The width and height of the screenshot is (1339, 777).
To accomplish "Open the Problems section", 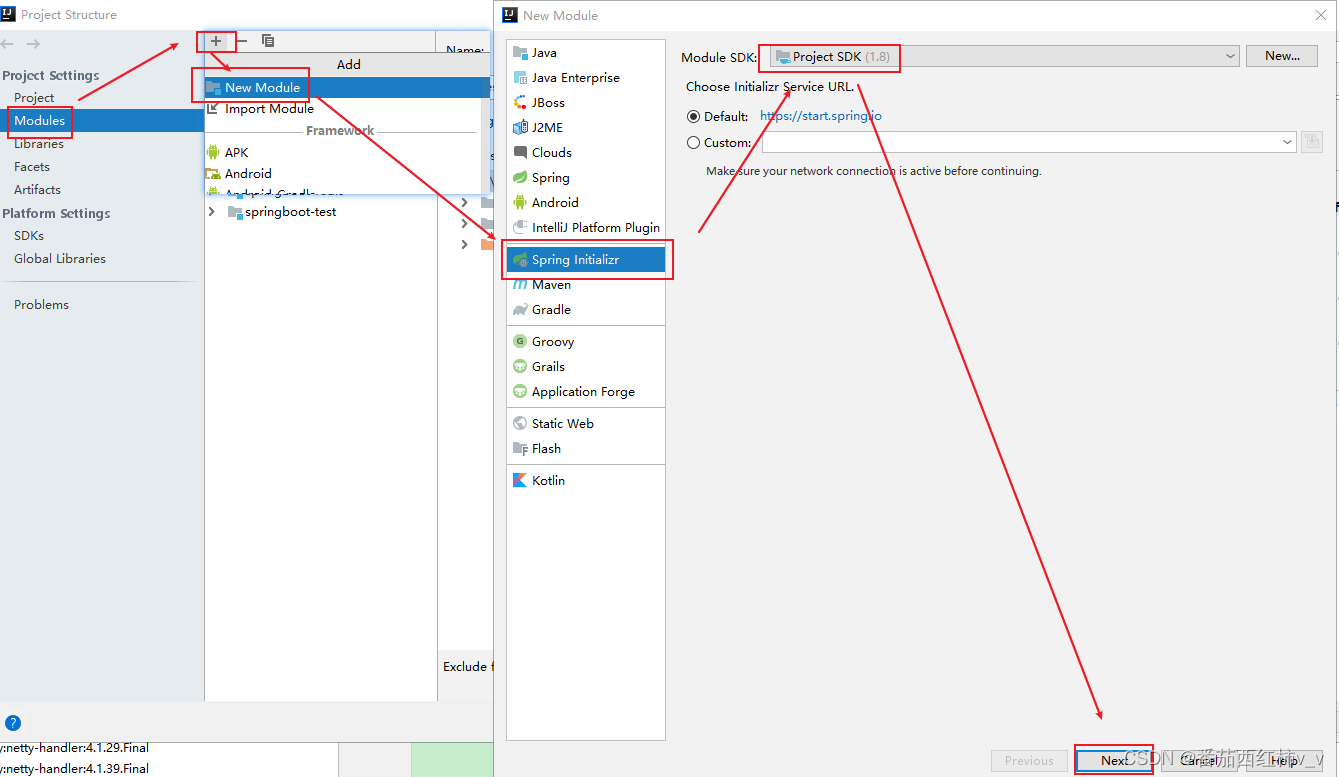I will (41, 305).
